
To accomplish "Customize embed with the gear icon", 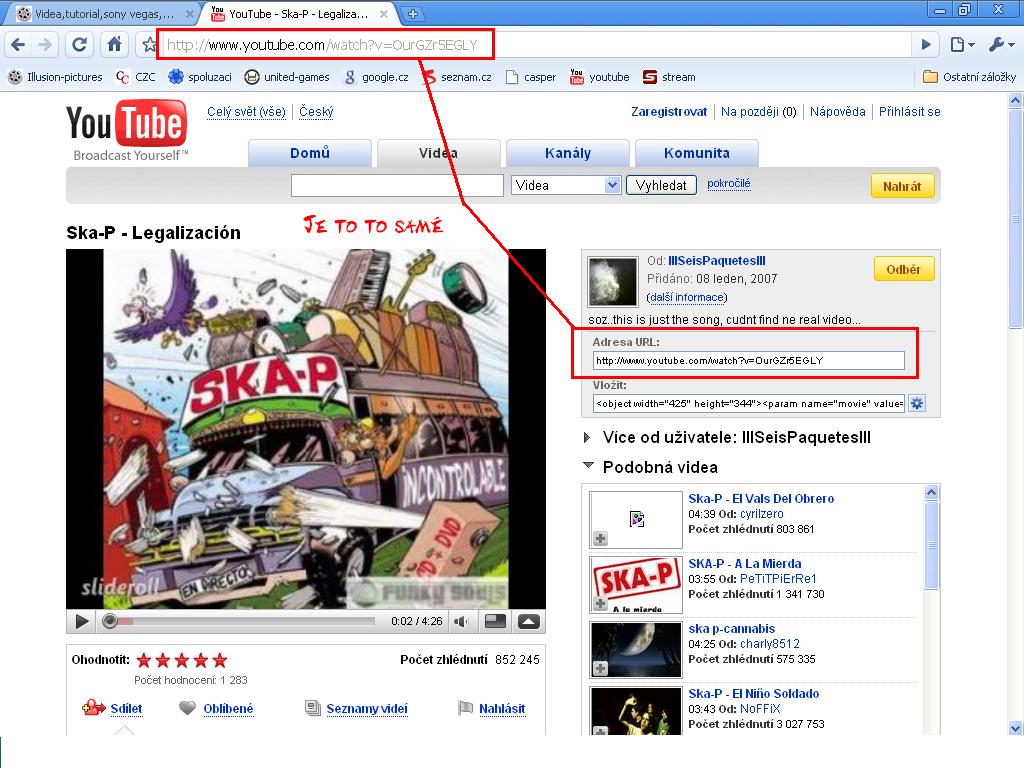I will (917, 403).
